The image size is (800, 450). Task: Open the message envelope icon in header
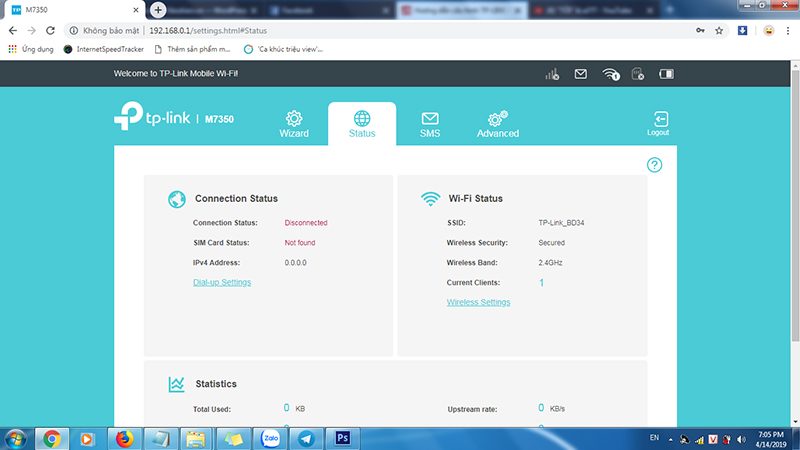[581, 74]
